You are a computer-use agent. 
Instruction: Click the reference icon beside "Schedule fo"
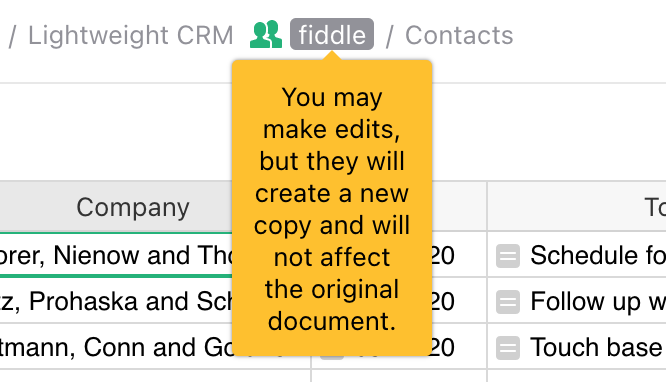(x=508, y=256)
